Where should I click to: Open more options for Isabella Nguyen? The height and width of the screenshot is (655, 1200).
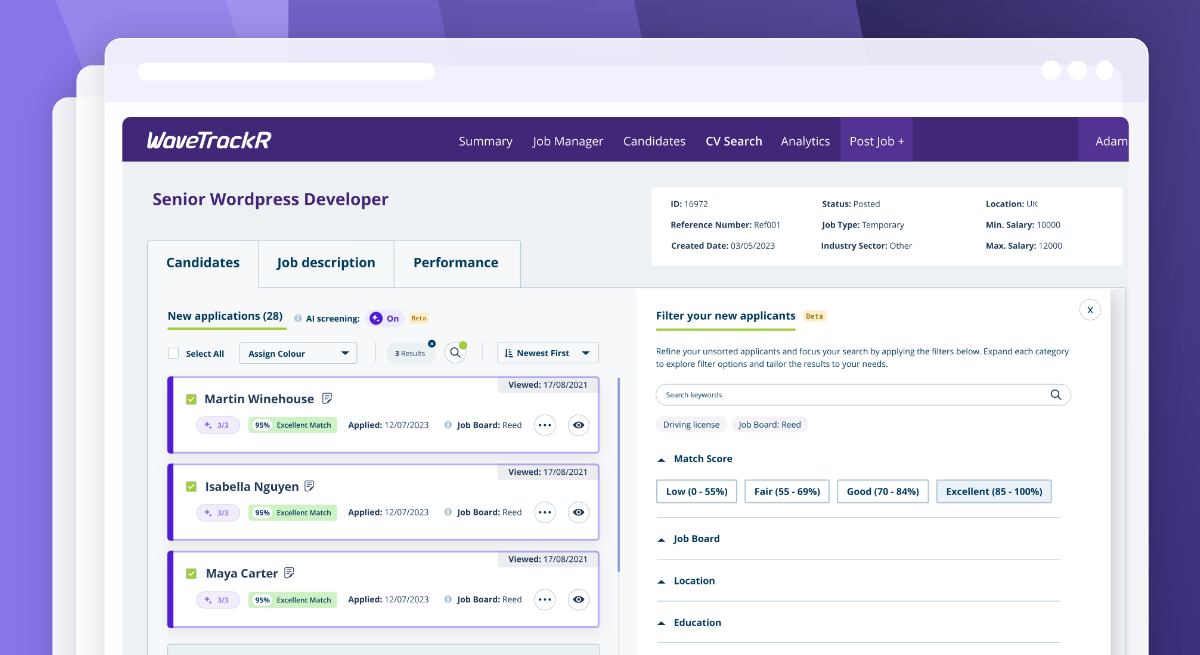point(545,512)
